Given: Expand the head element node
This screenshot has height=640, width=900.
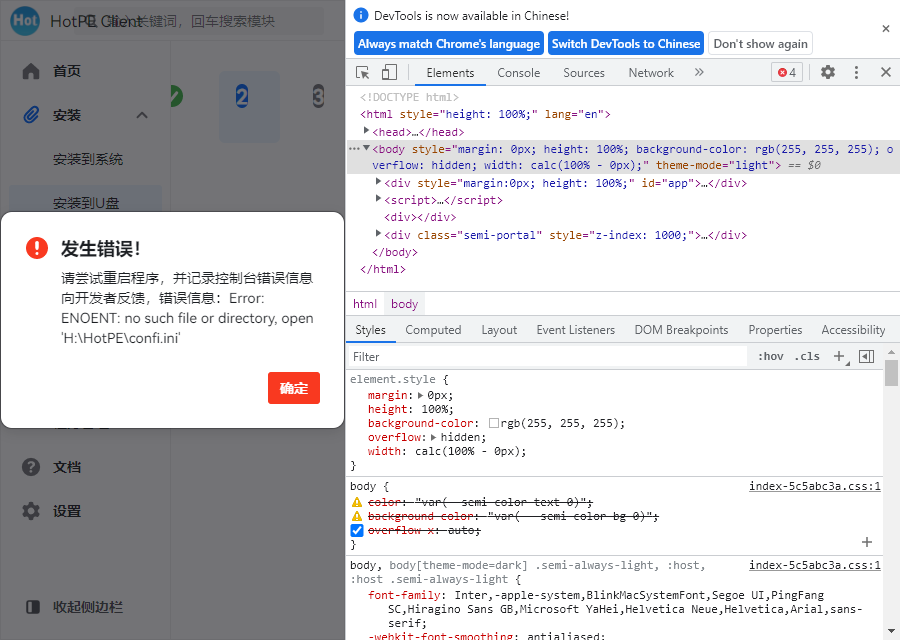Looking at the screenshot, I should pyautogui.click(x=367, y=132).
